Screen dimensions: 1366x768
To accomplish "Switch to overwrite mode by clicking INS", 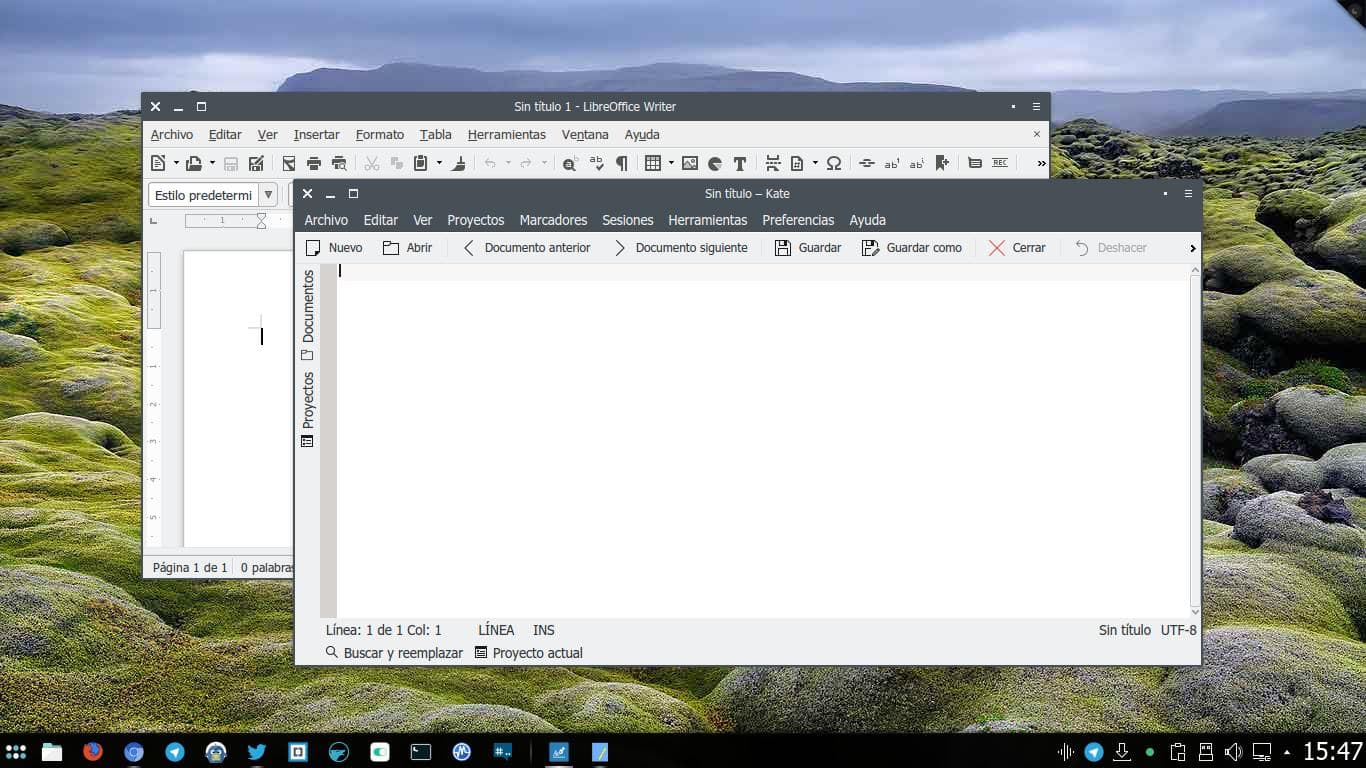I will pyautogui.click(x=543, y=629).
